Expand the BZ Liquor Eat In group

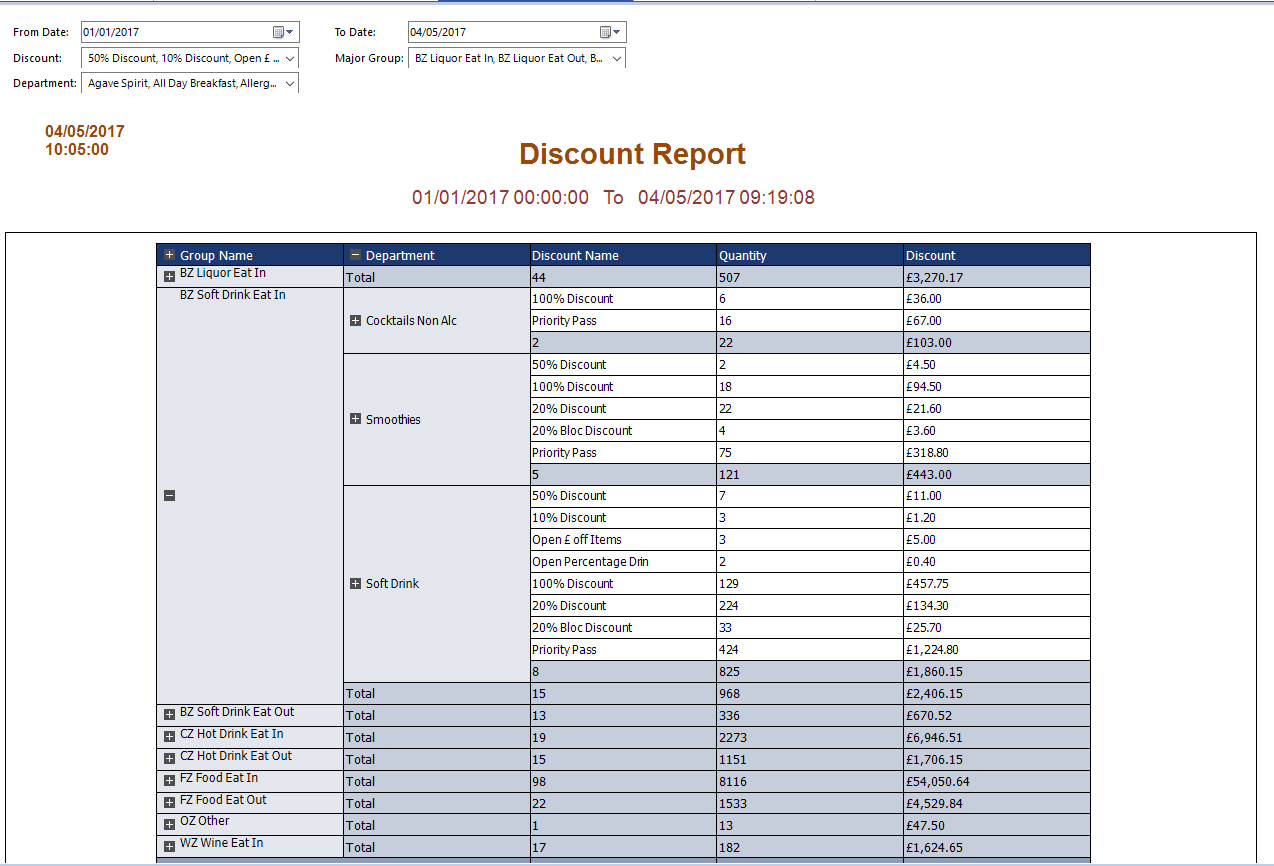(170, 277)
